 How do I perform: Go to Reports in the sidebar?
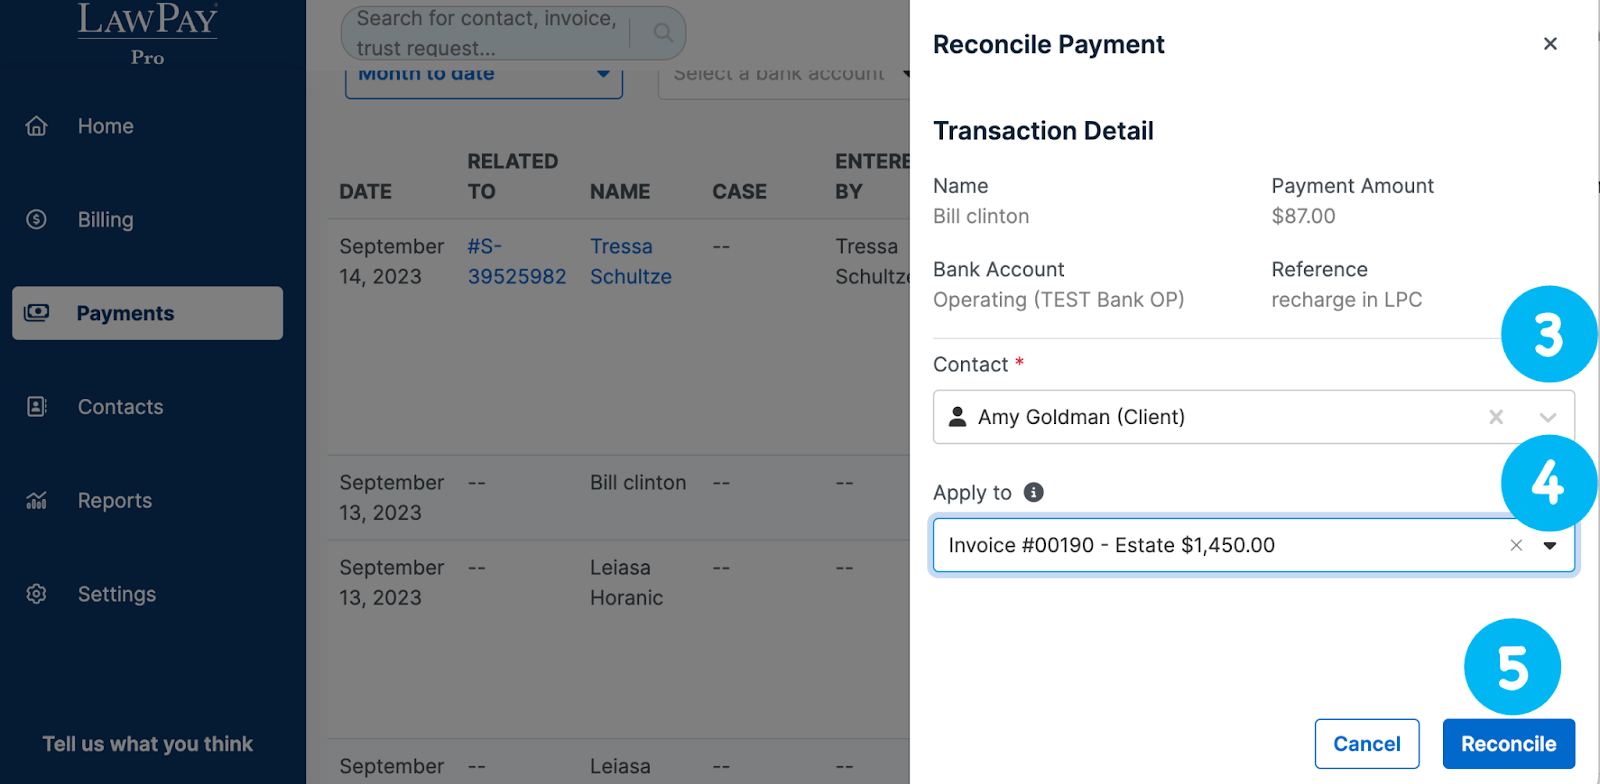coord(115,500)
